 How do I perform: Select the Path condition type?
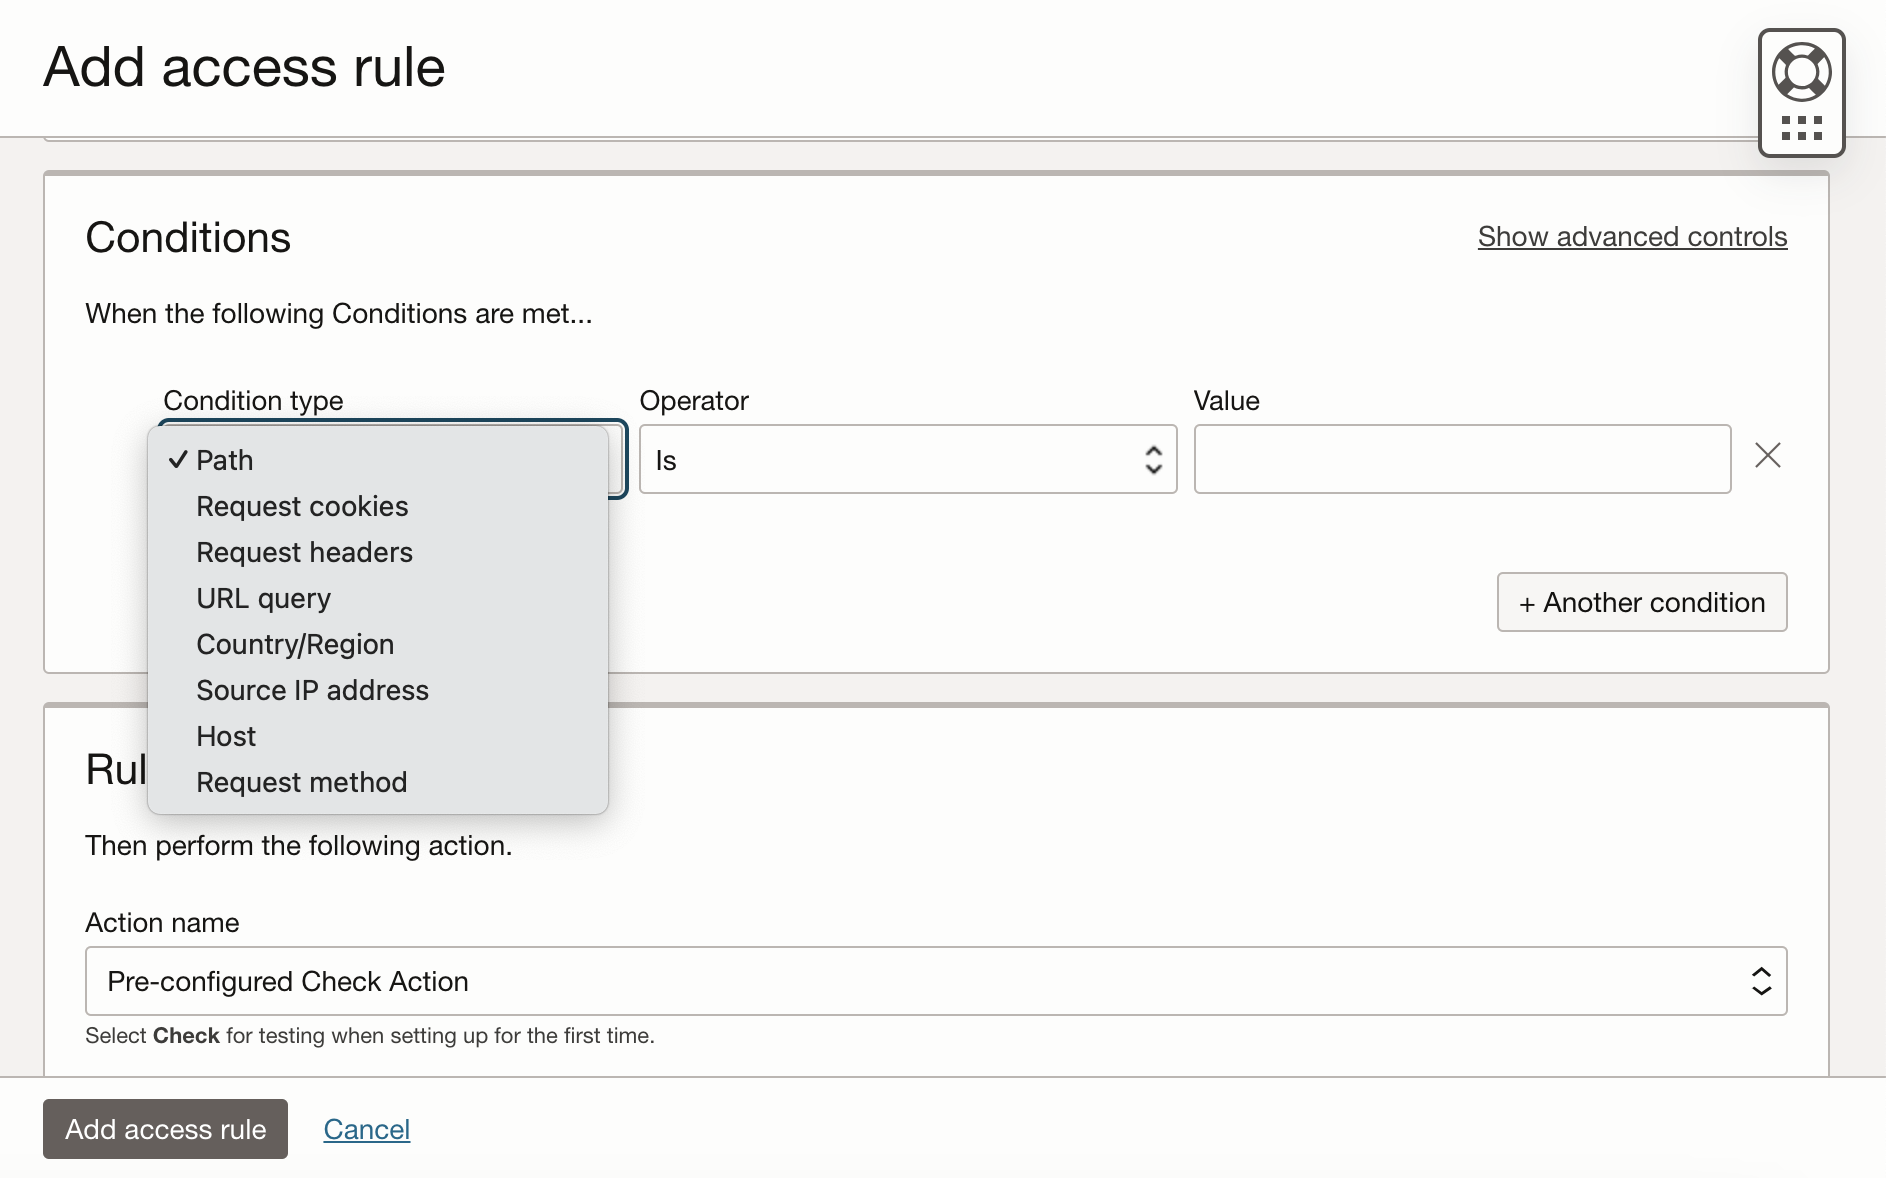[225, 460]
